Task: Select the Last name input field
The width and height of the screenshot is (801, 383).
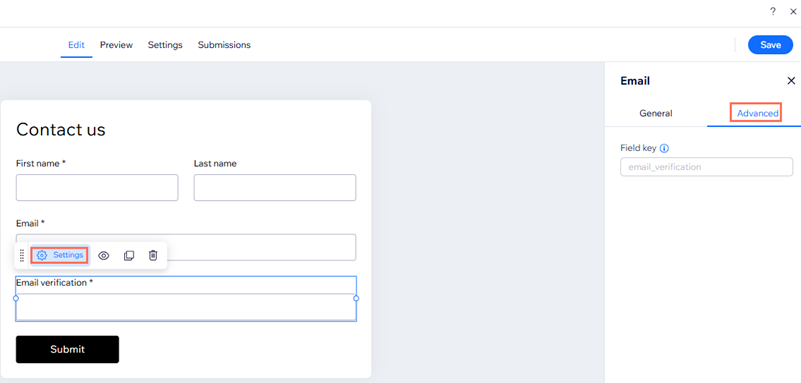Action: coord(275,187)
